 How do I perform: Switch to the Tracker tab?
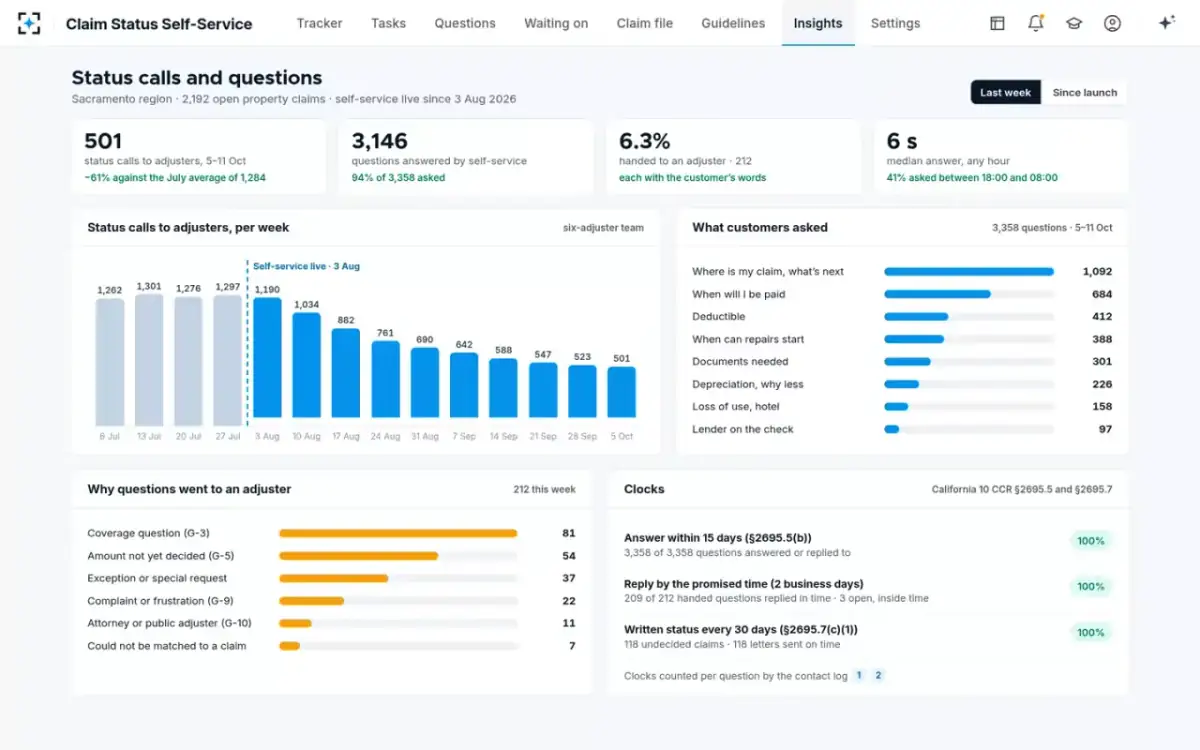(x=319, y=23)
